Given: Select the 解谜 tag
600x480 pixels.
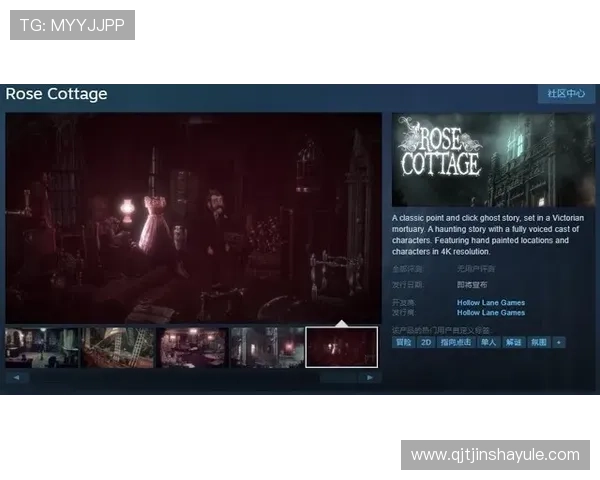Looking at the screenshot, I should (x=513, y=342).
